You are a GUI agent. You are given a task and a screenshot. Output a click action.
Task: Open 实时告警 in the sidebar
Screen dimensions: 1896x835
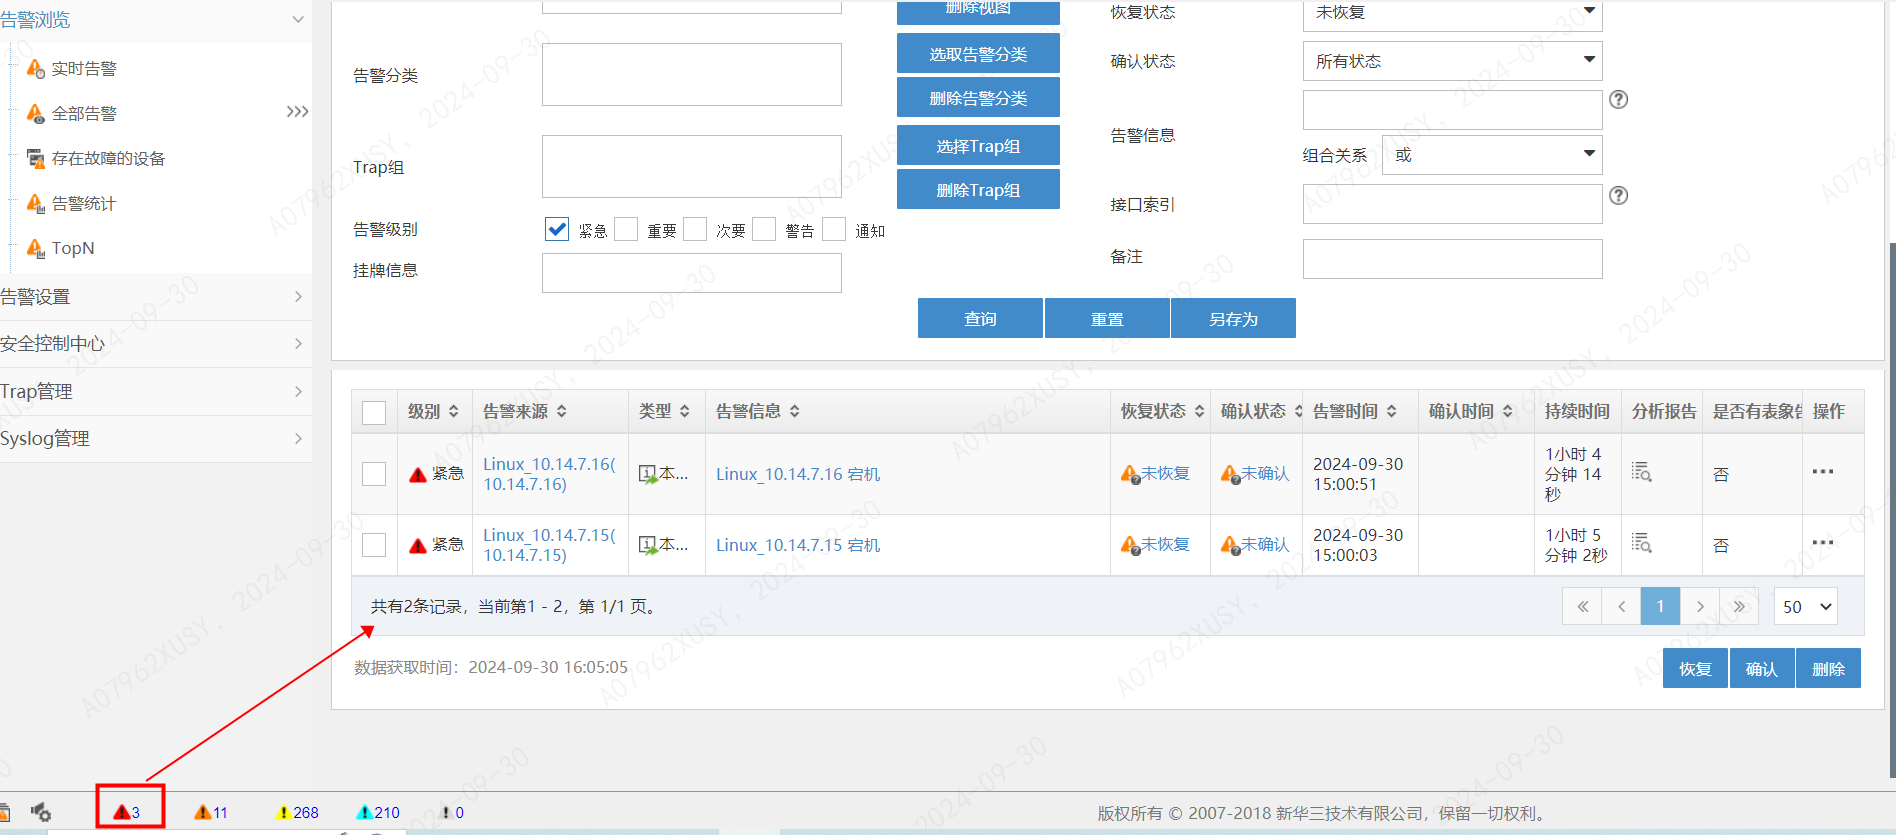(84, 68)
